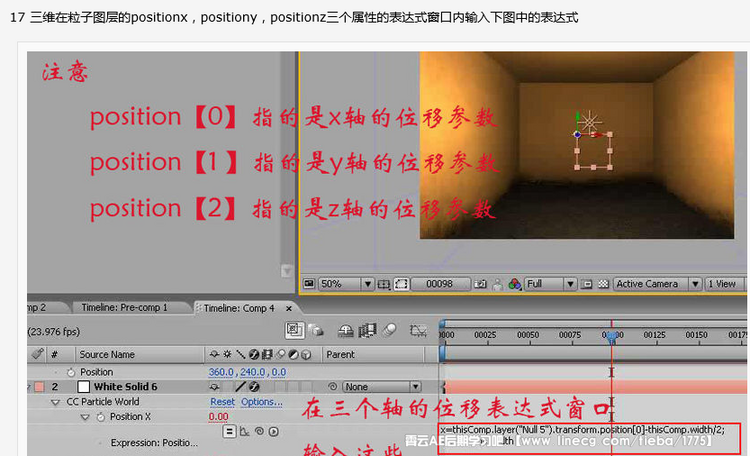Click the white solid thumbnail of layer 2

(83, 387)
